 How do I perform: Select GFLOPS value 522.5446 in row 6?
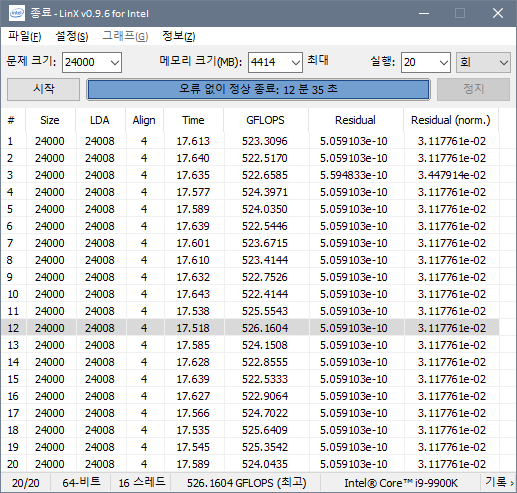click(x=265, y=226)
